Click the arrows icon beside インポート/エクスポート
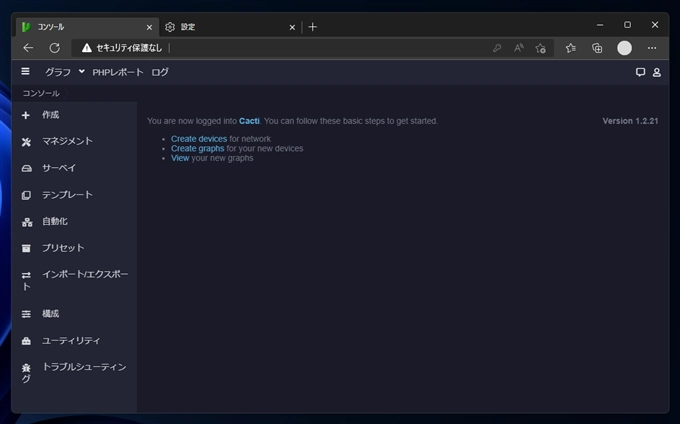 (x=26, y=275)
